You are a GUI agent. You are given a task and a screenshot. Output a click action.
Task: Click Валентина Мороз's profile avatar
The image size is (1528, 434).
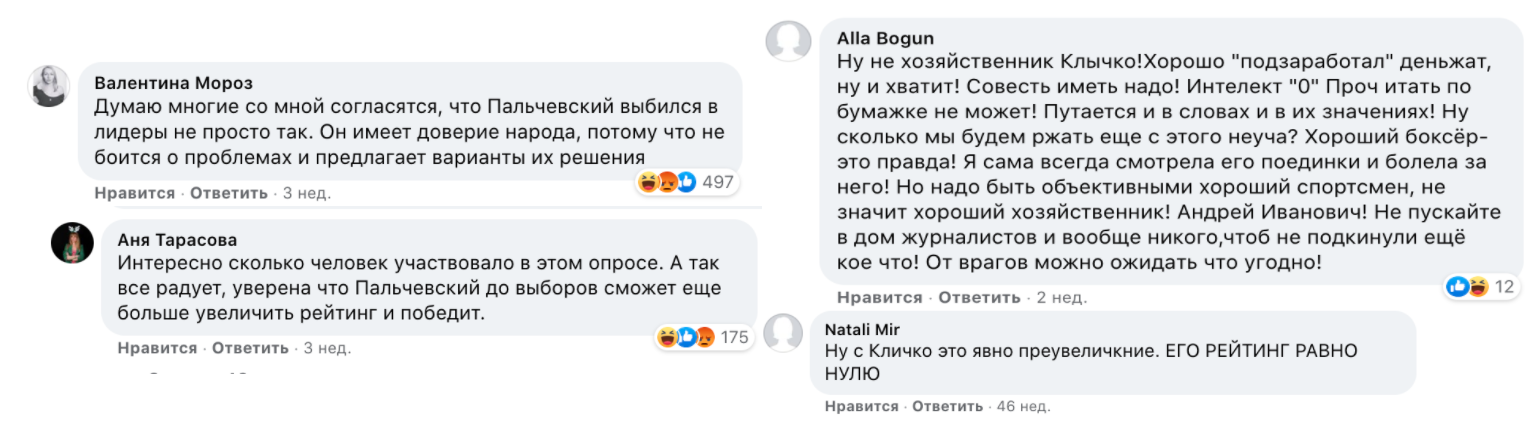pyautogui.click(x=49, y=86)
